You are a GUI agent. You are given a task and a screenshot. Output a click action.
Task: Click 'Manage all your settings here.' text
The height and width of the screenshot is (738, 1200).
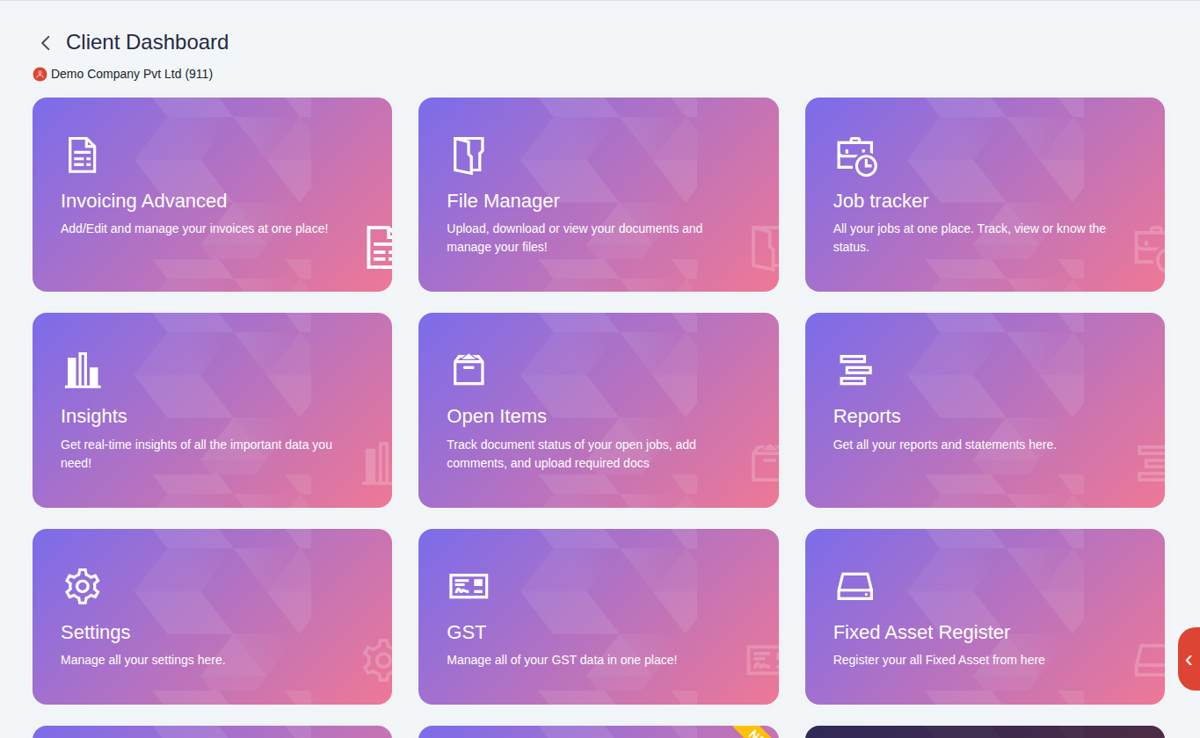tap(143, 660)
